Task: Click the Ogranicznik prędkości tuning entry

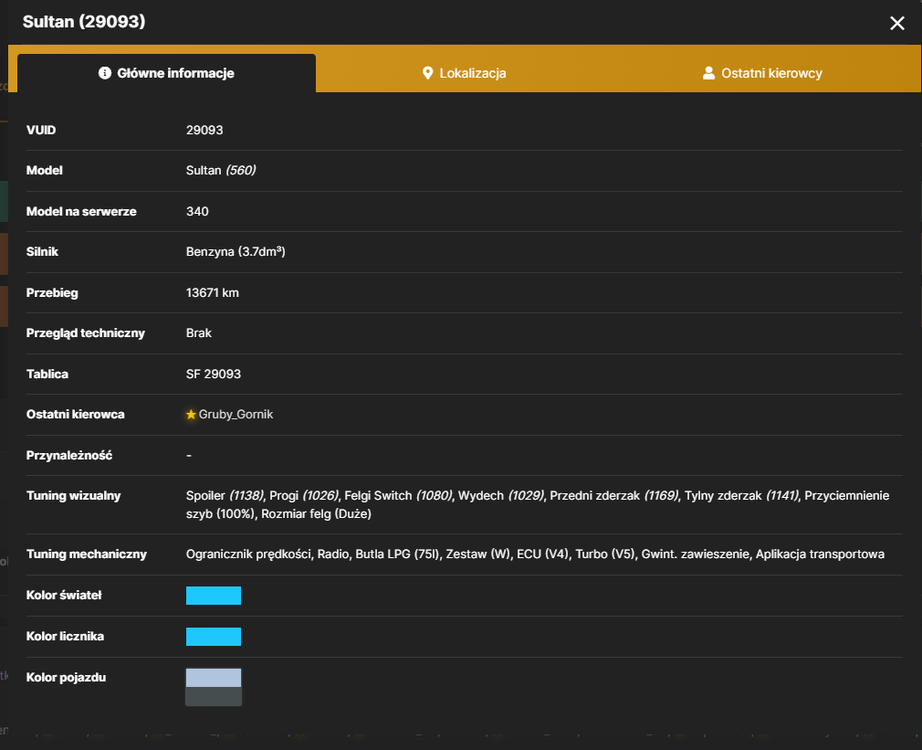Action: (250, 554)
